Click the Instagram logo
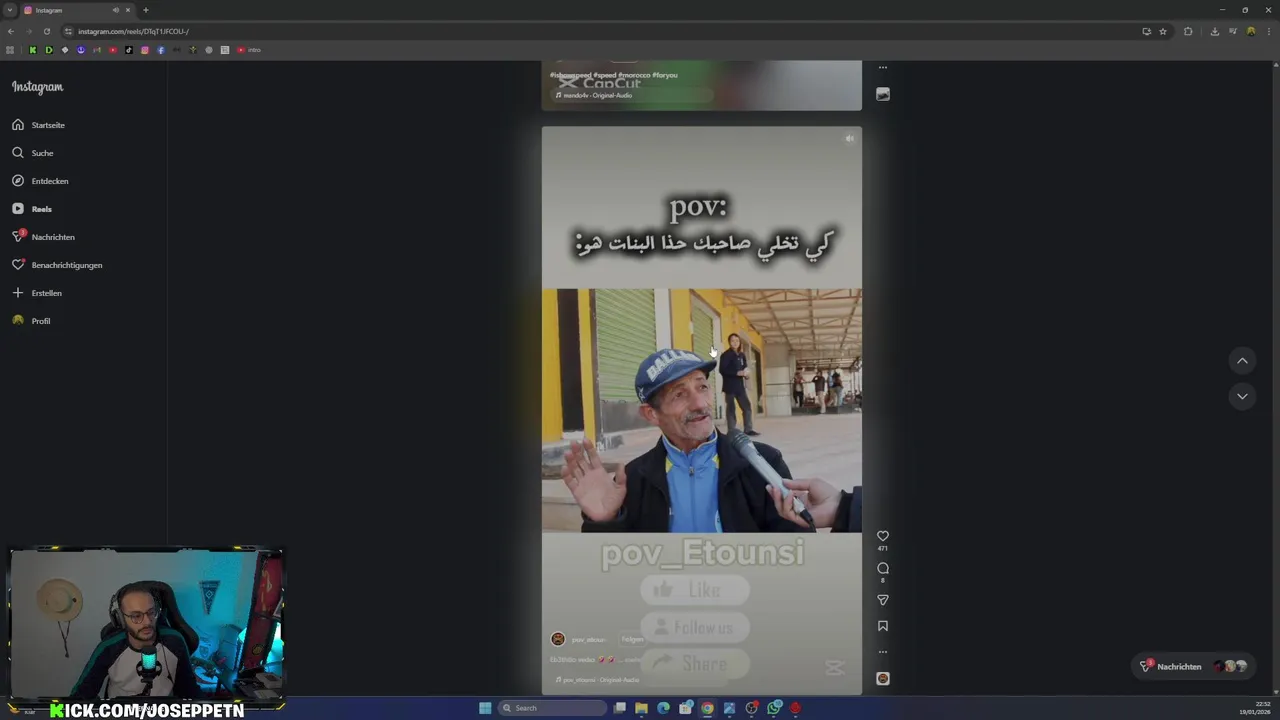 [37, 87]
